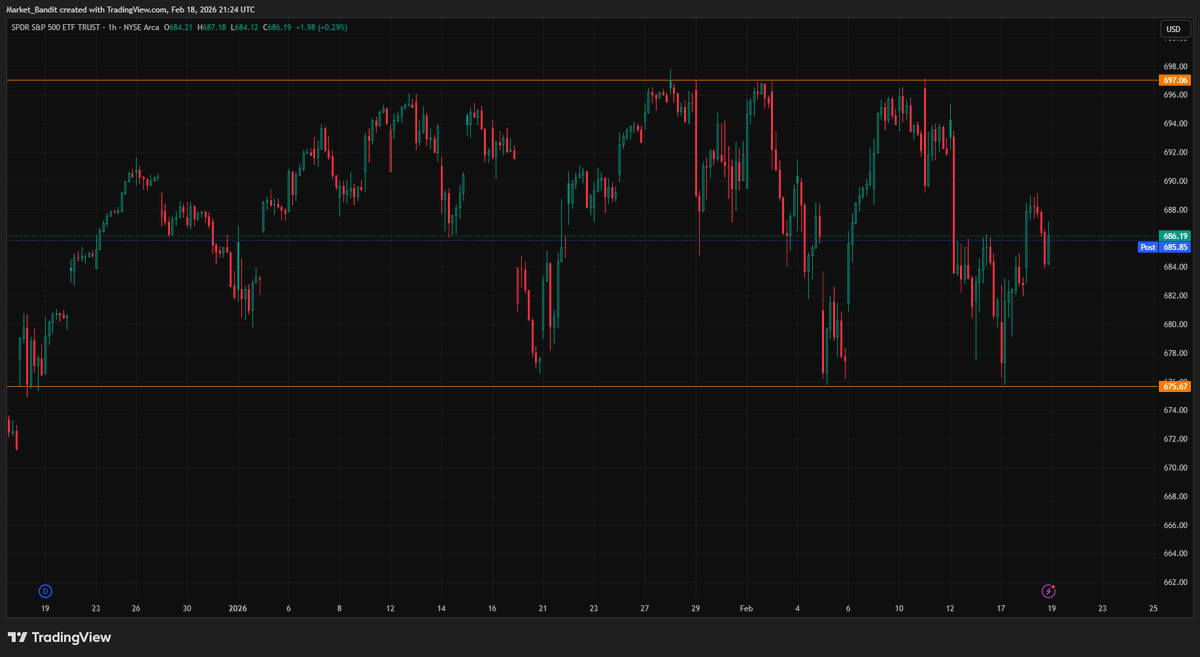
Task: Open the 1h timeframe selector
Action: (111, 29)
